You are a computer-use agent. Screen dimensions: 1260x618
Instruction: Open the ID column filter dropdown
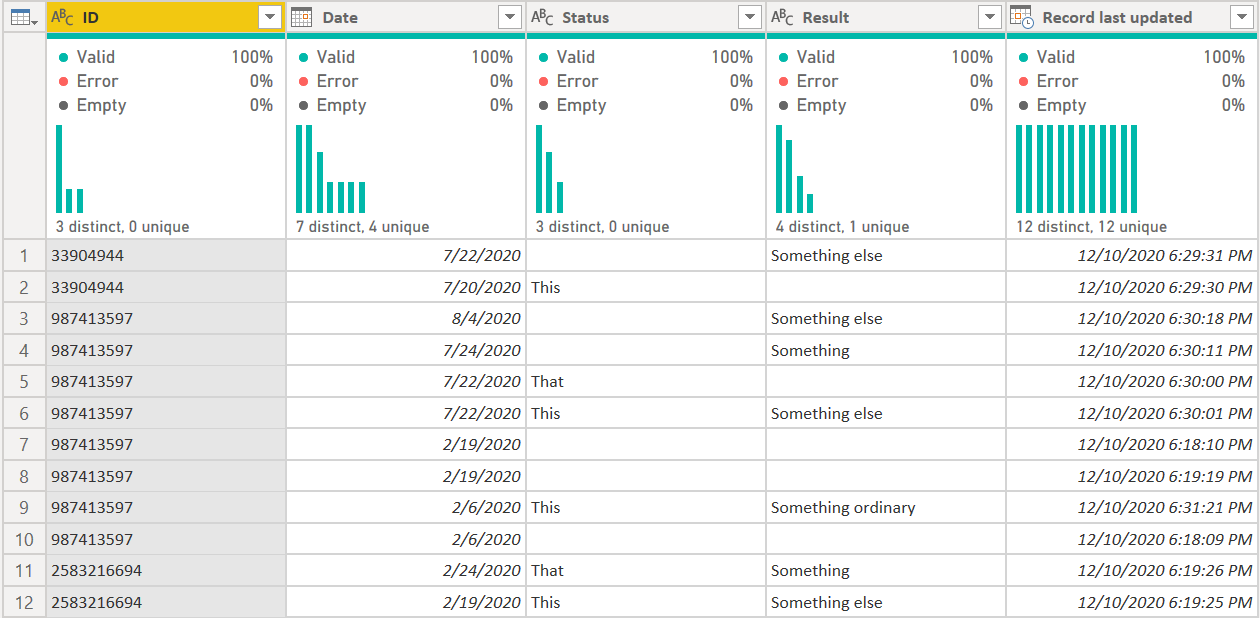point(270,17)
